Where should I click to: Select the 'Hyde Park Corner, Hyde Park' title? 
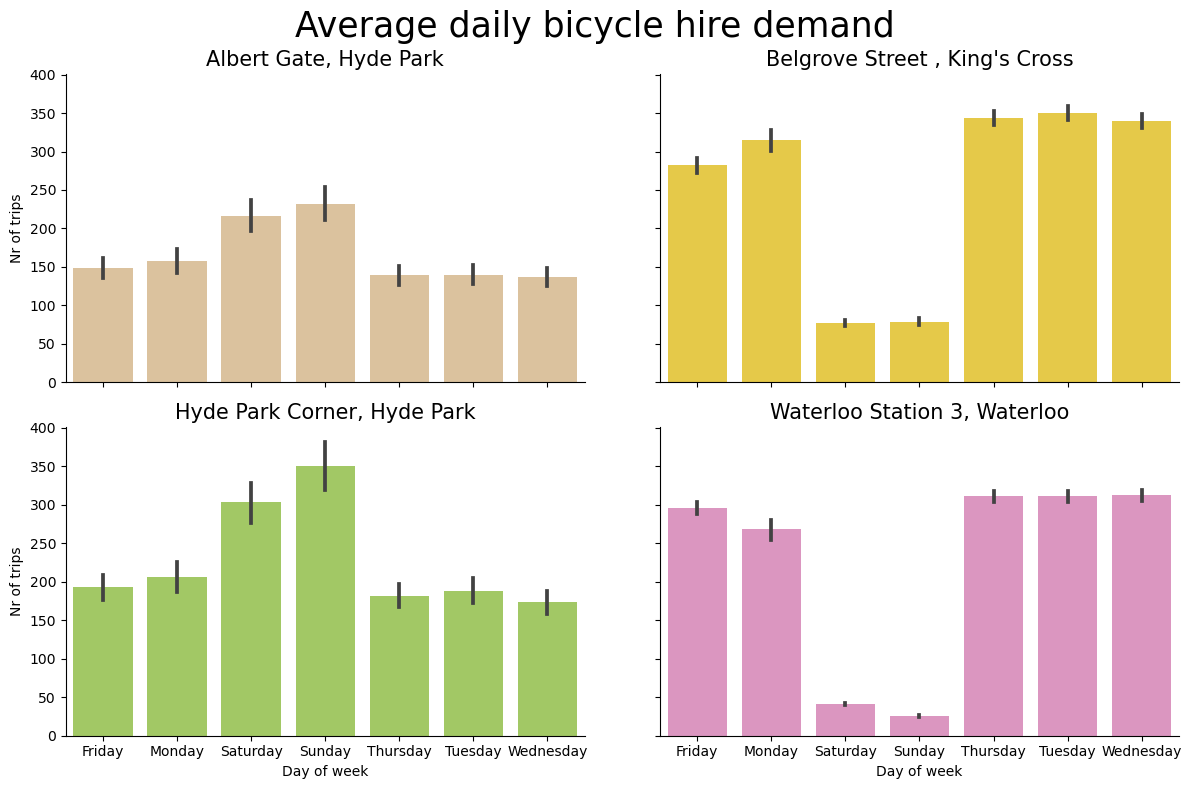point(324,413)
